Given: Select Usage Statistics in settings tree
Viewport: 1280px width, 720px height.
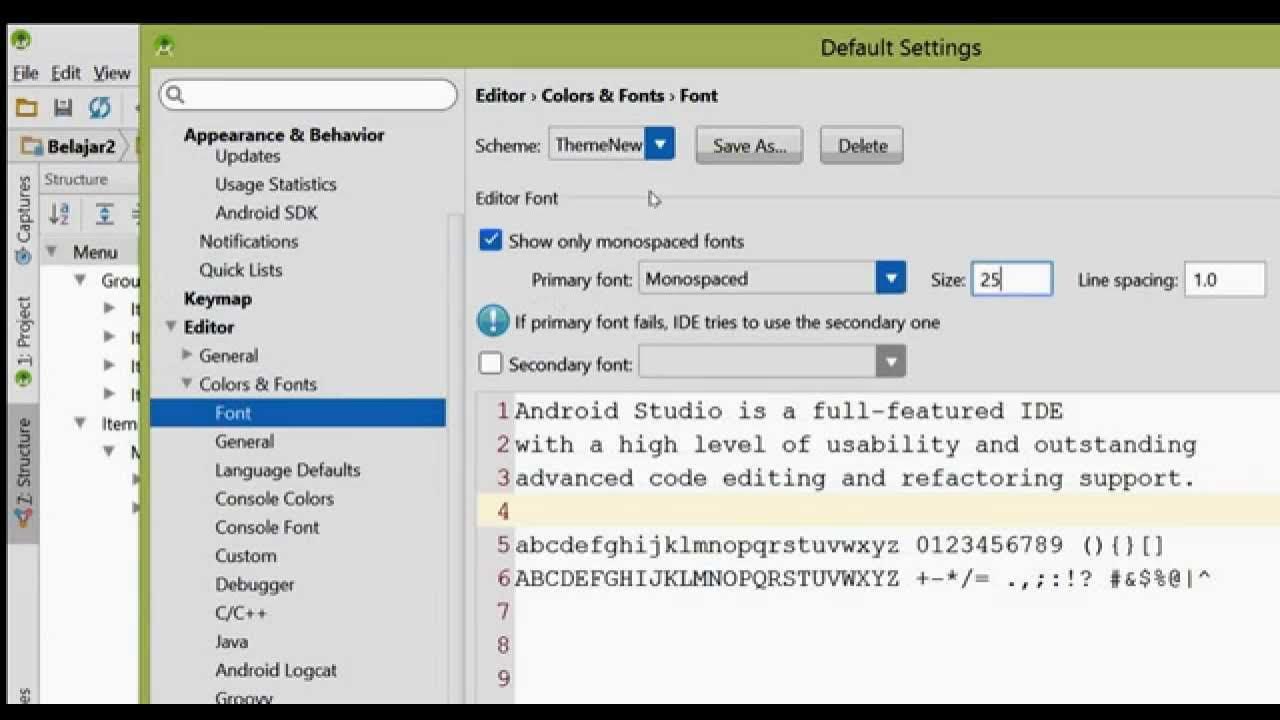Looking at the screenshot, I should [x=275, y=184].
